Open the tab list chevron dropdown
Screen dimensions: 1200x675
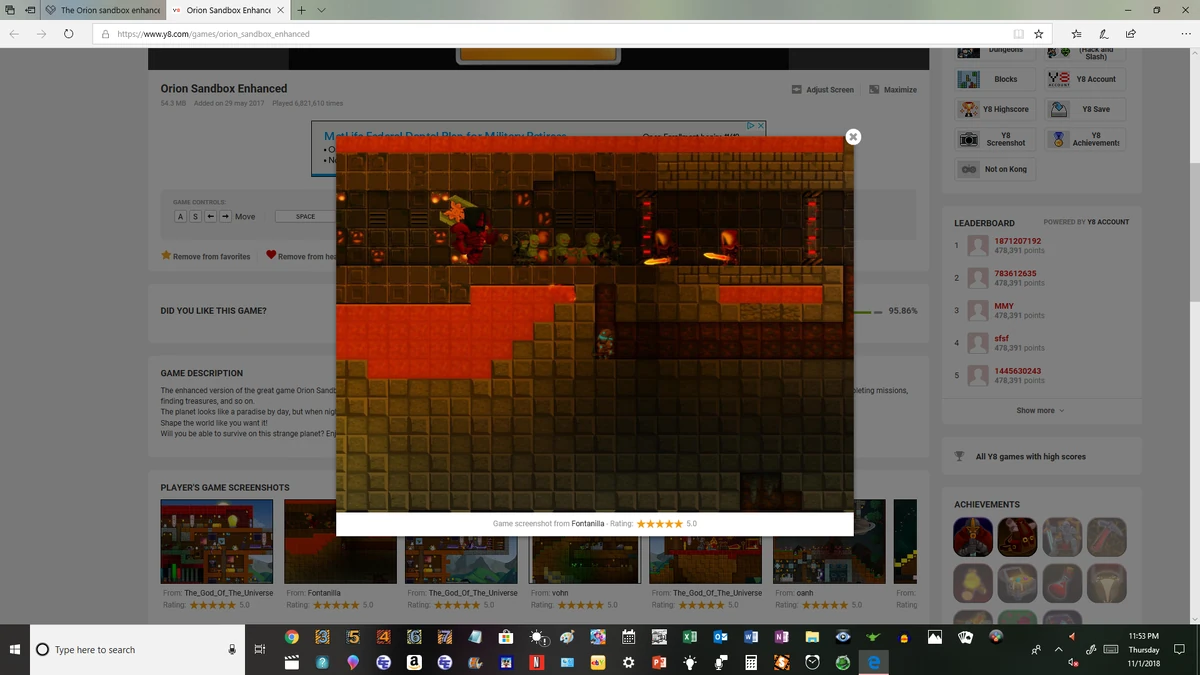[x=318, y=10]
